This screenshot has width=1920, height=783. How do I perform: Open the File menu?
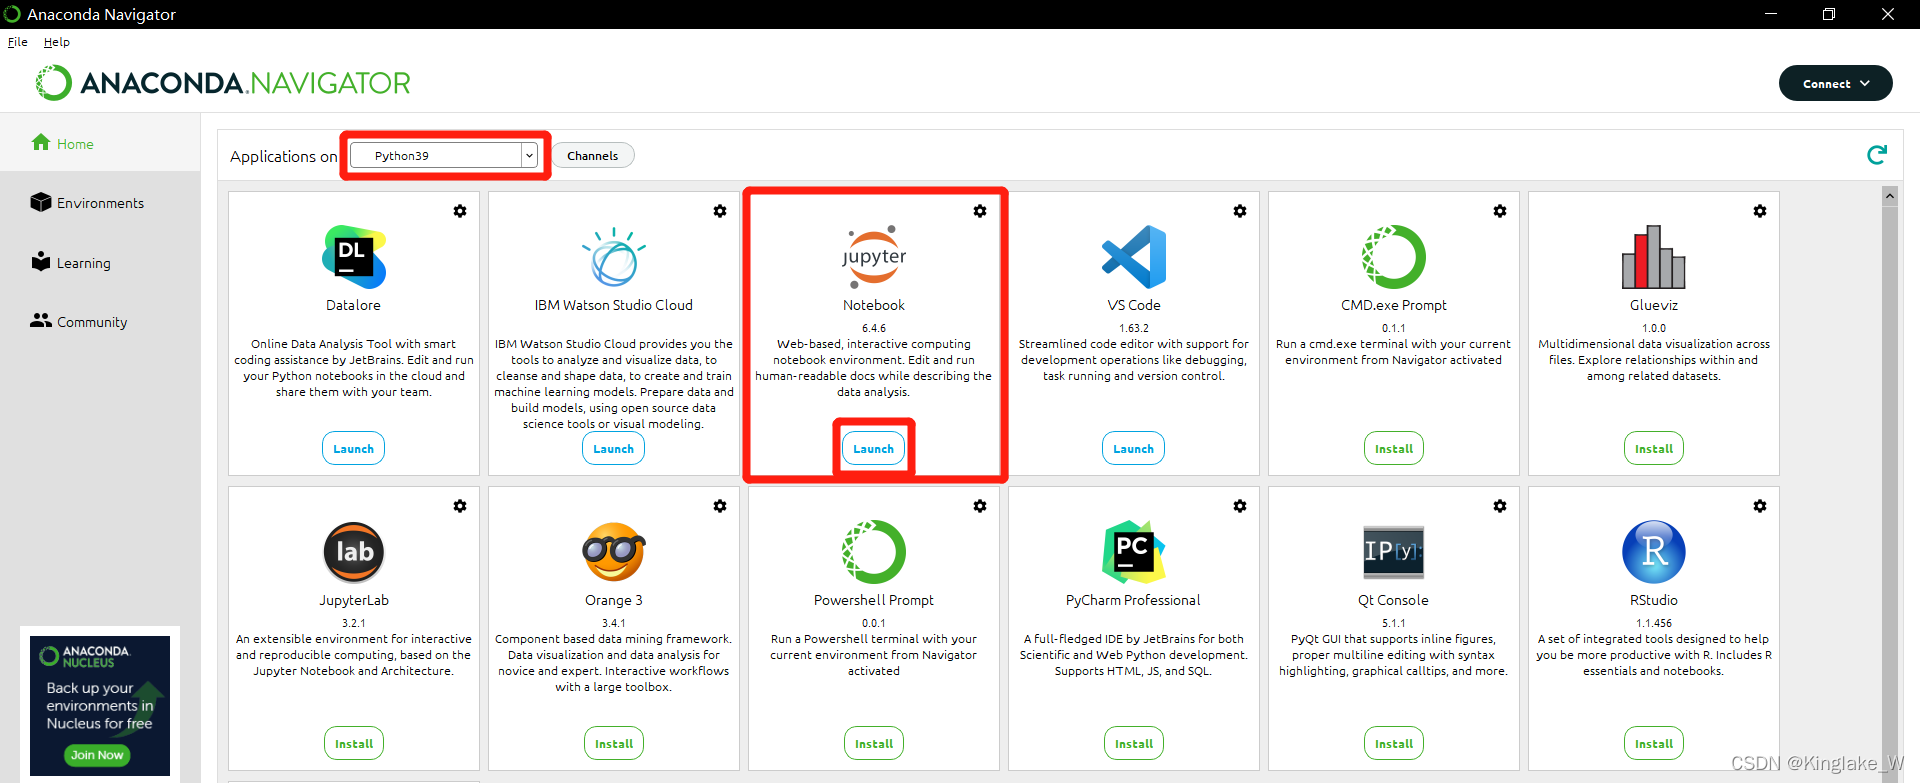pos(18,42)
